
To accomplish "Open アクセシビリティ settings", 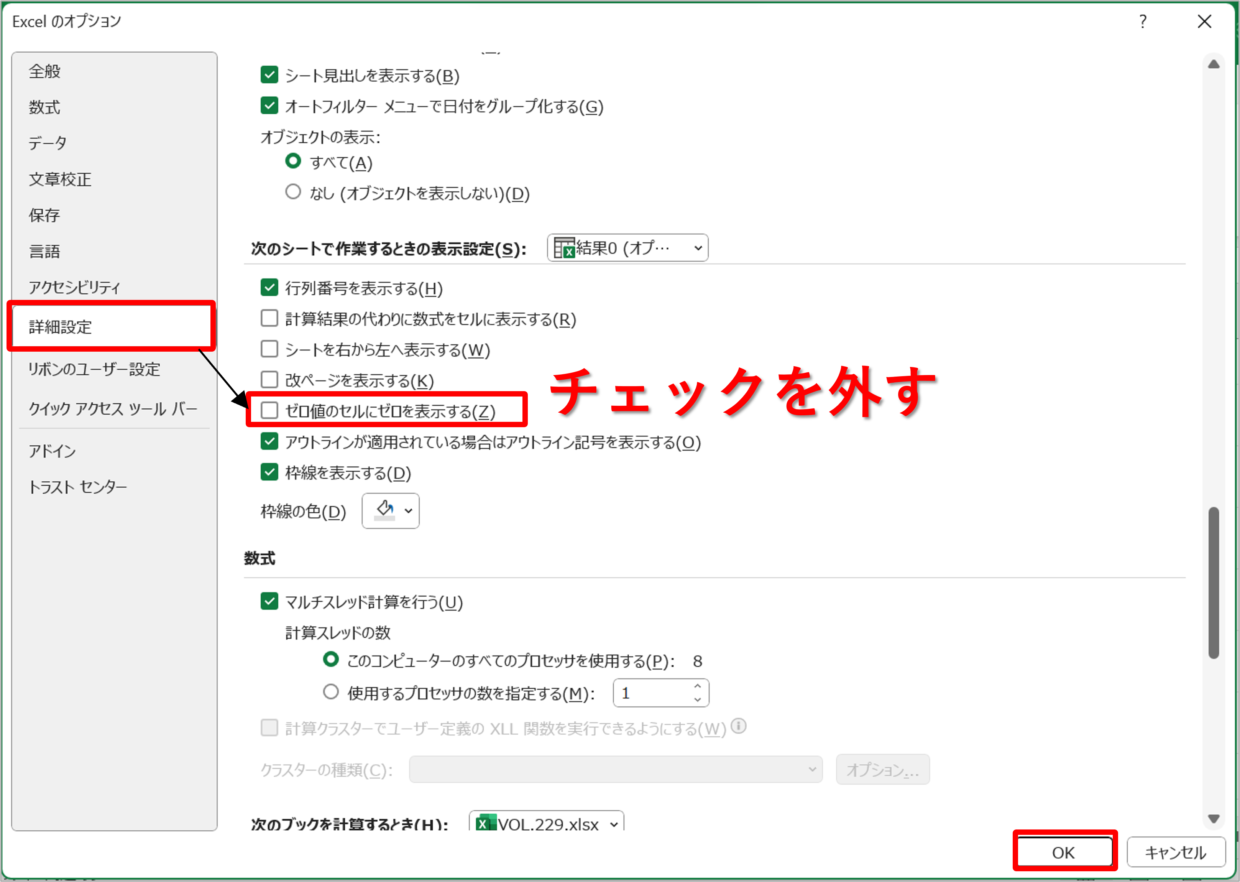I will coord(75,287).
